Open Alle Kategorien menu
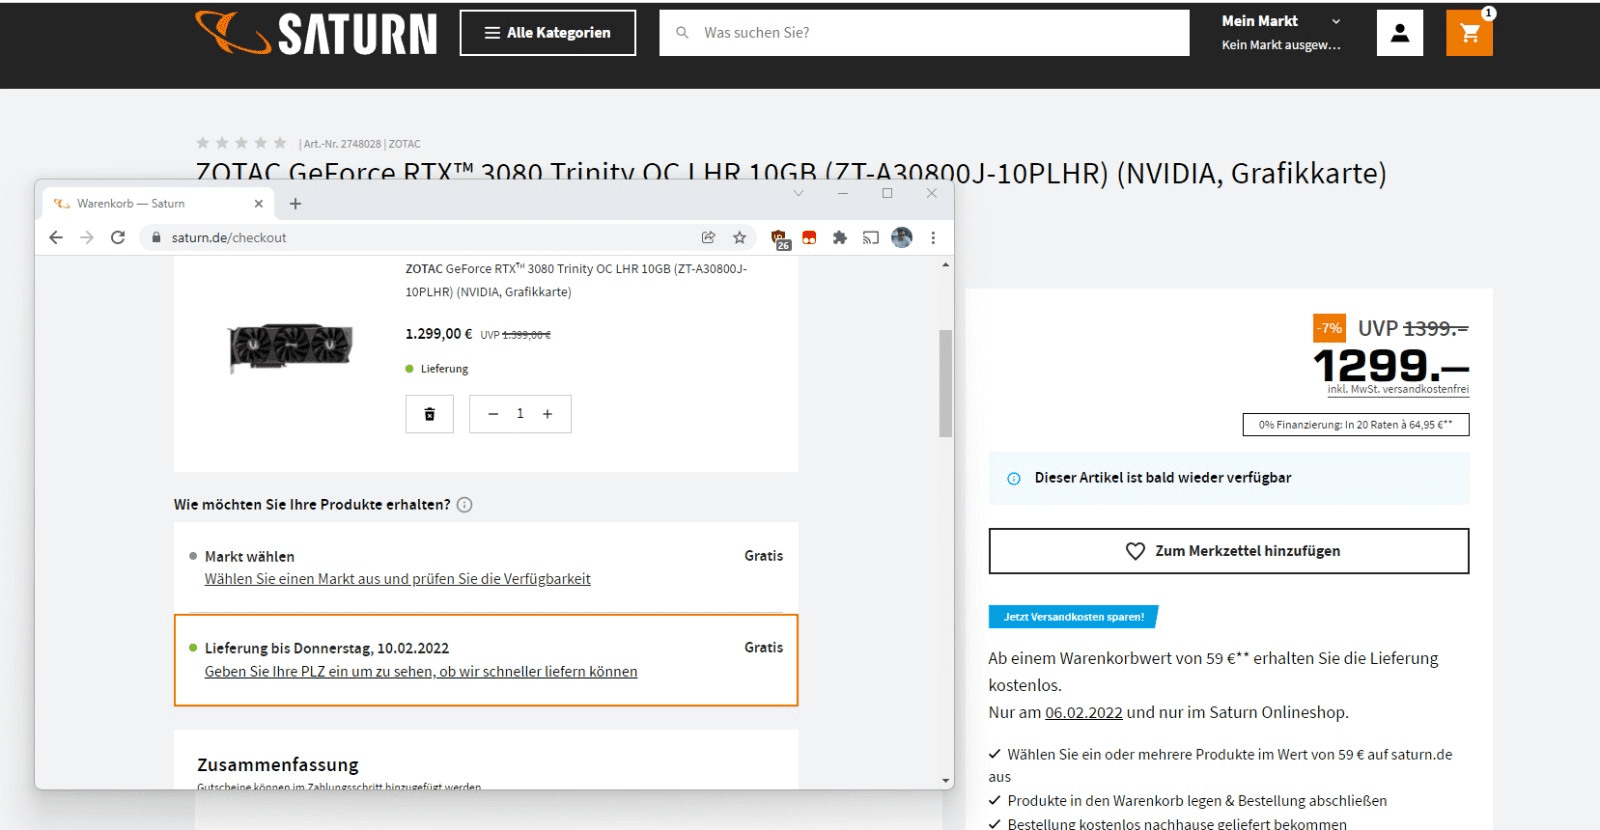1600x830 pixels. 547,33
